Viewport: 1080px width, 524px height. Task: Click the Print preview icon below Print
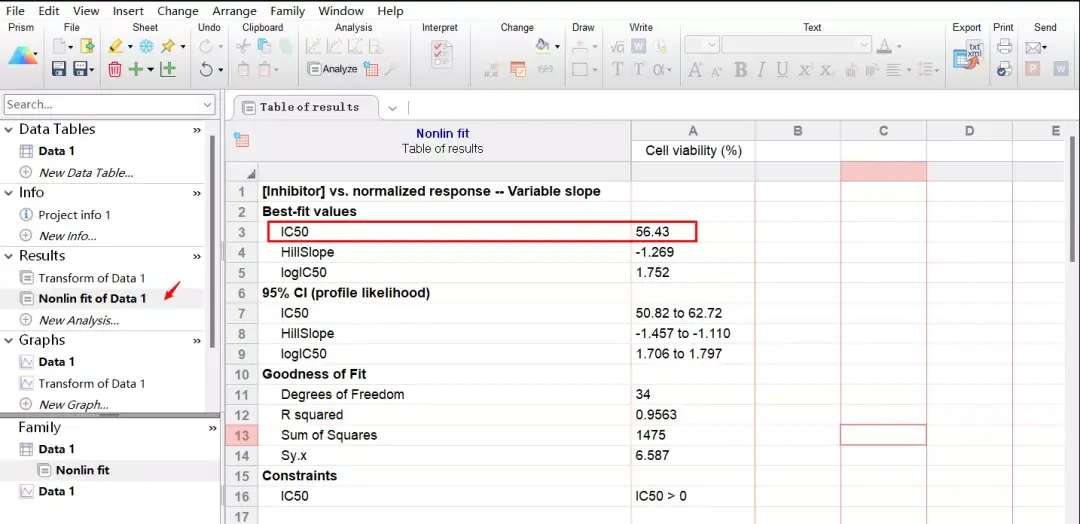(1004, 69)
